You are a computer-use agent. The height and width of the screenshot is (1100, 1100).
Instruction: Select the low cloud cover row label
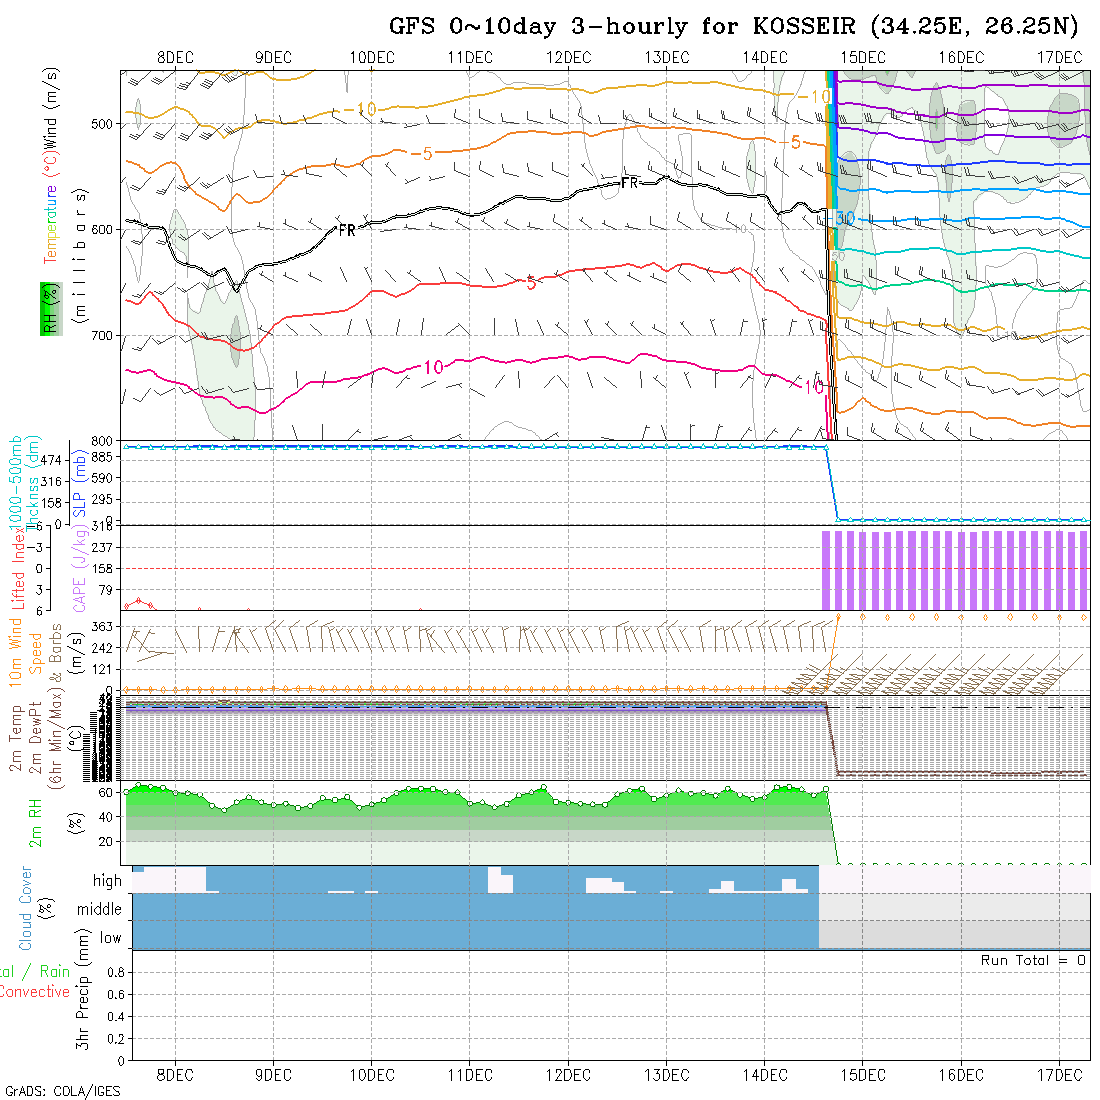coord(110,938)
